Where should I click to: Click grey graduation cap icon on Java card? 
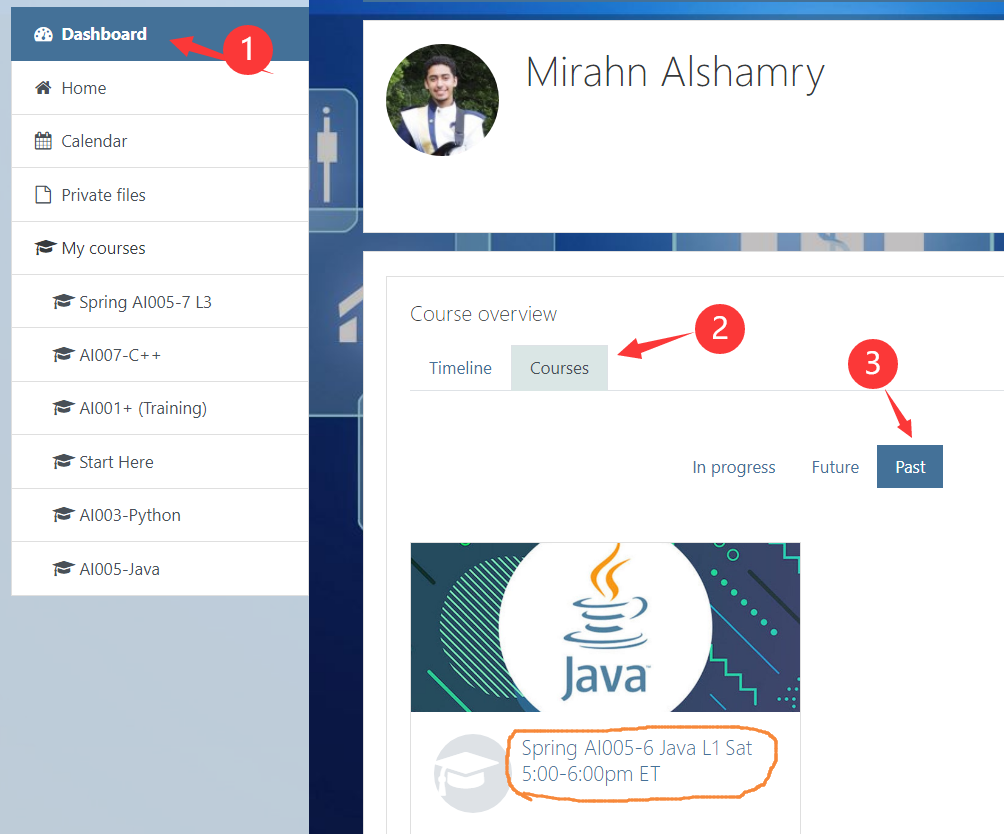click(471, 772)
